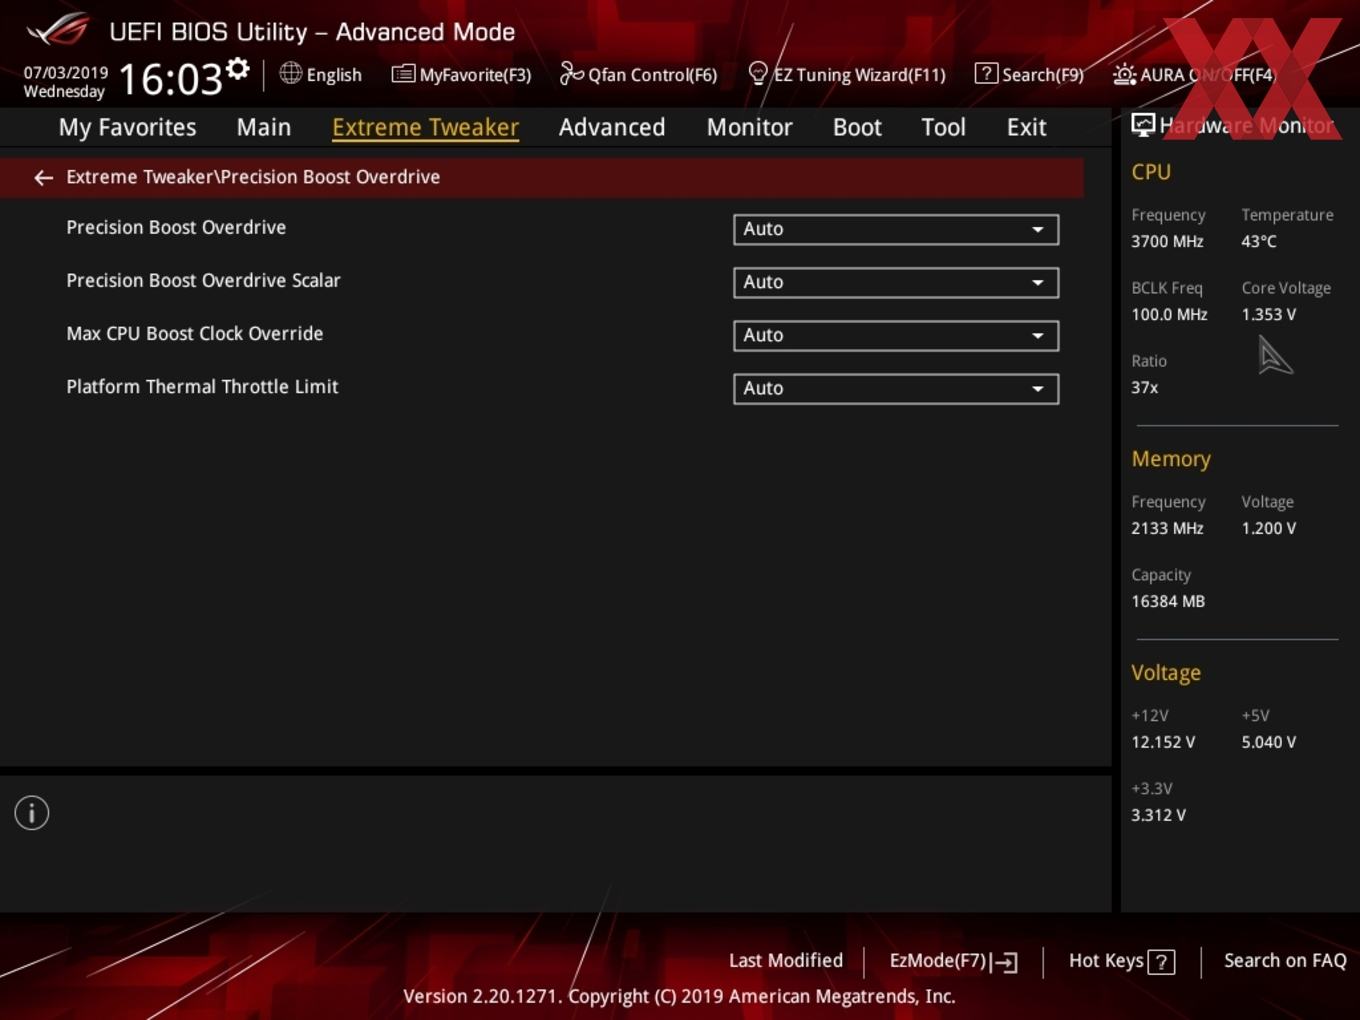Click BCLK Freq value 100.0 MHz
Image resolution: width=1360 pixels, height=1020 pixels.
[1169, 315]
